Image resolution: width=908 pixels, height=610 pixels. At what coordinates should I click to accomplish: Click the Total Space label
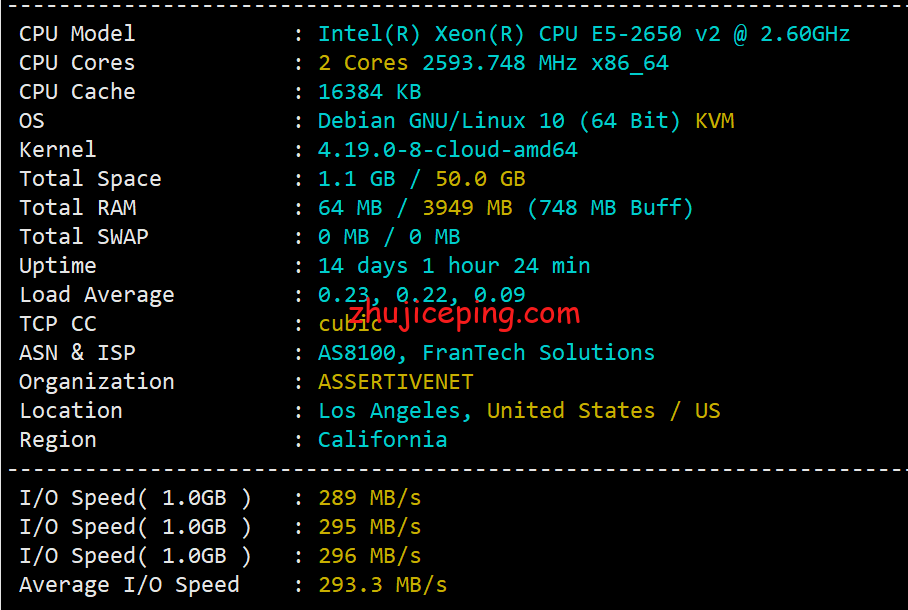pyautogui.click(x=90, y=179)
